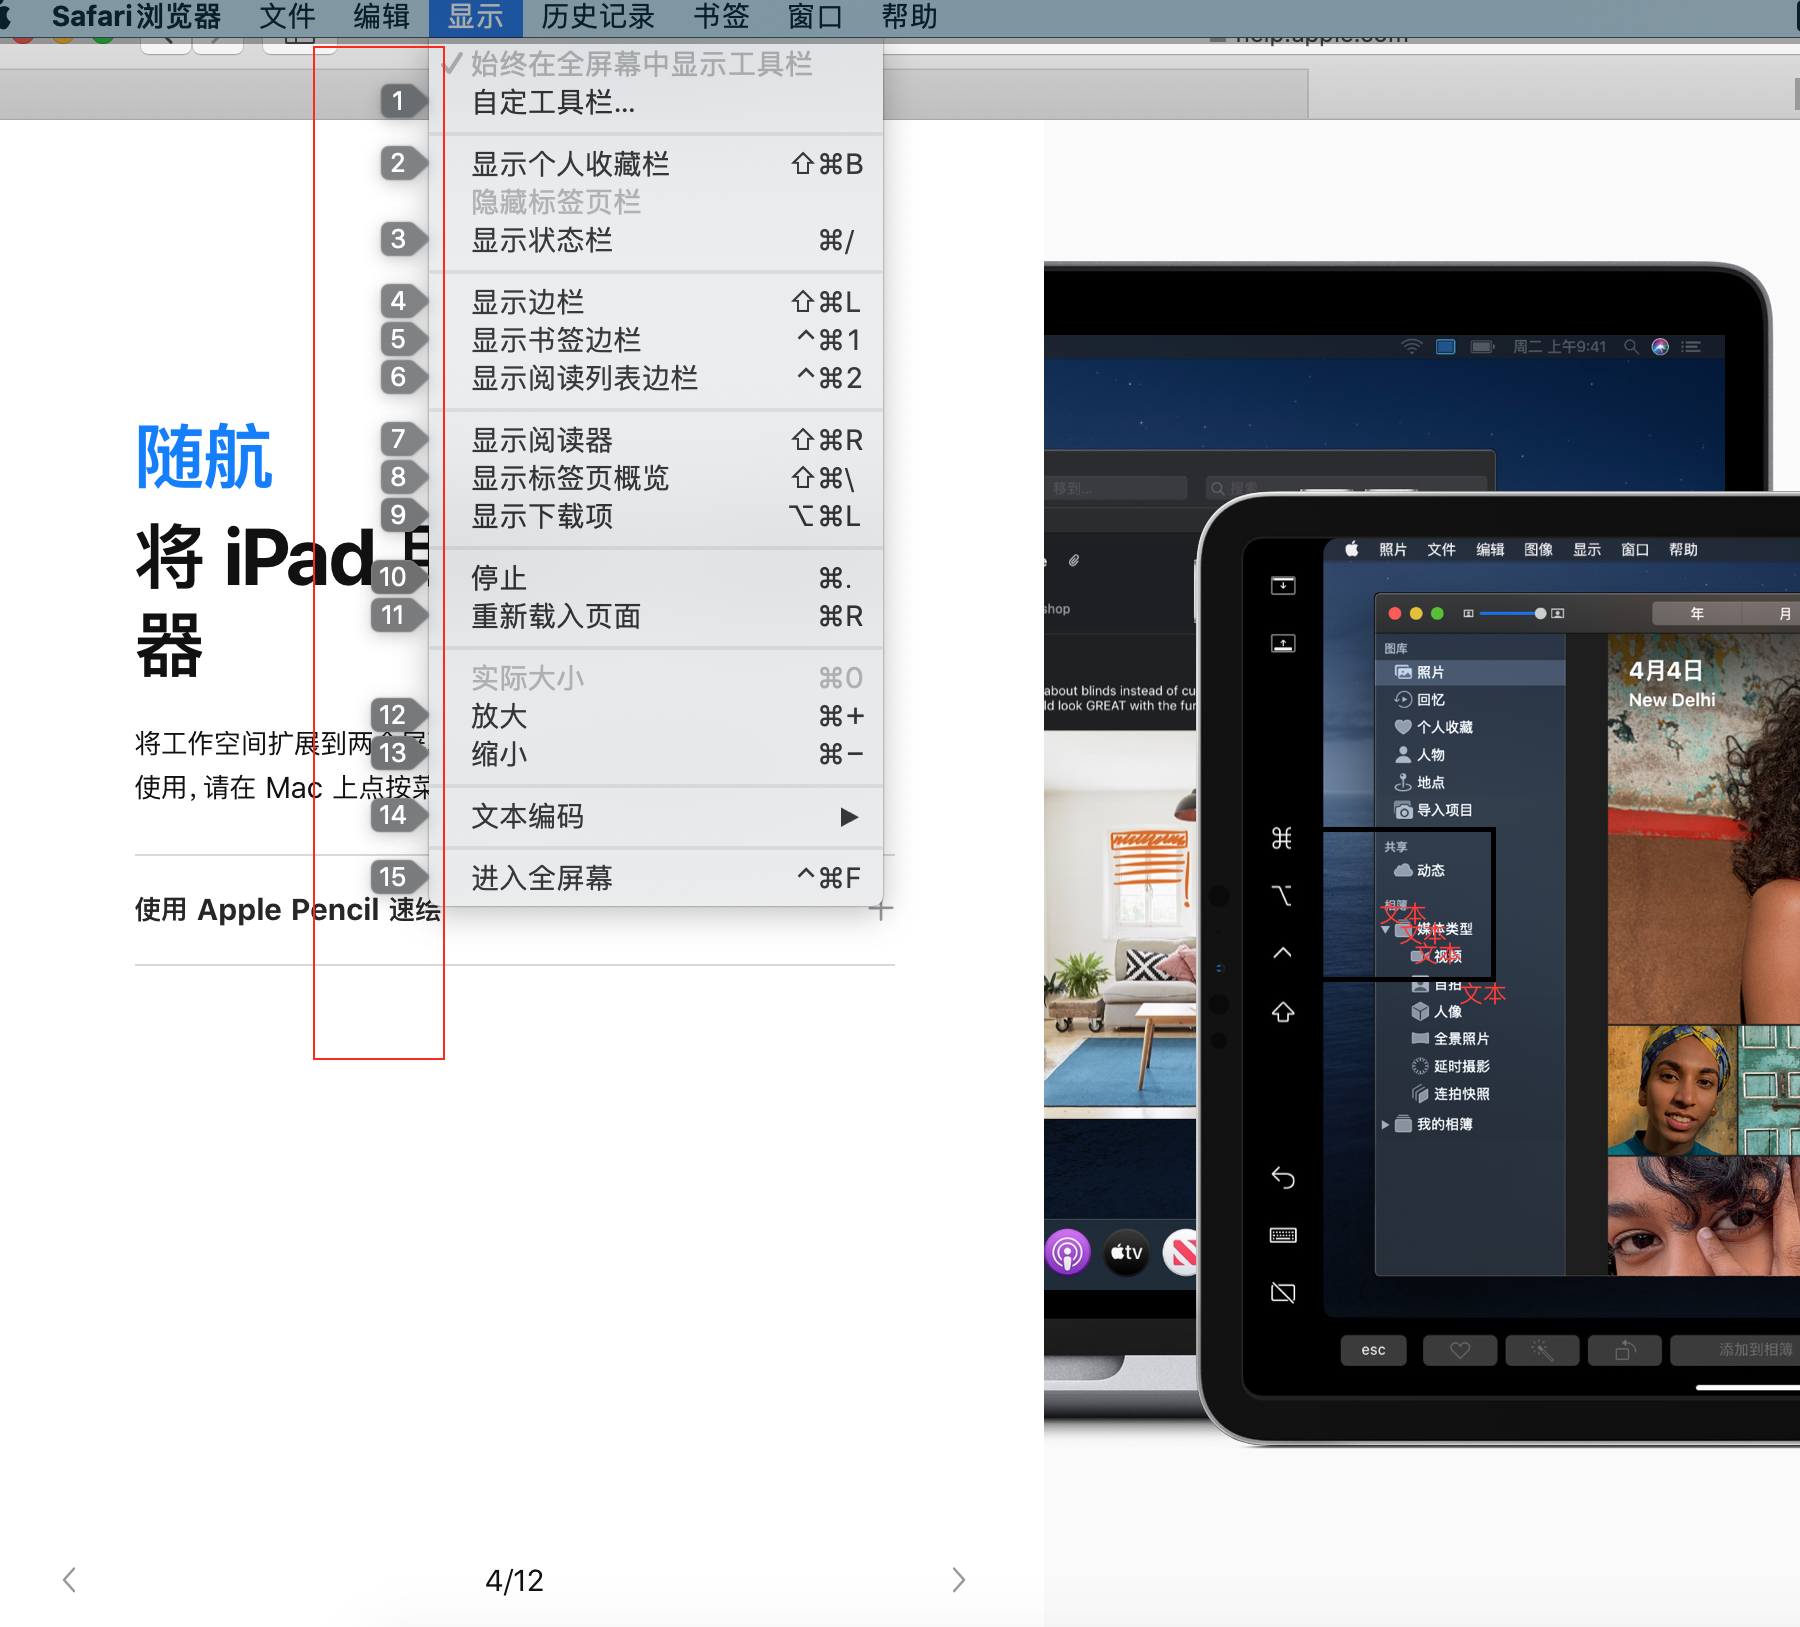The image size is (1800, 1627).
Task: Adjust the Photos thumbnail zoom slider
Action: point(1540,613)
